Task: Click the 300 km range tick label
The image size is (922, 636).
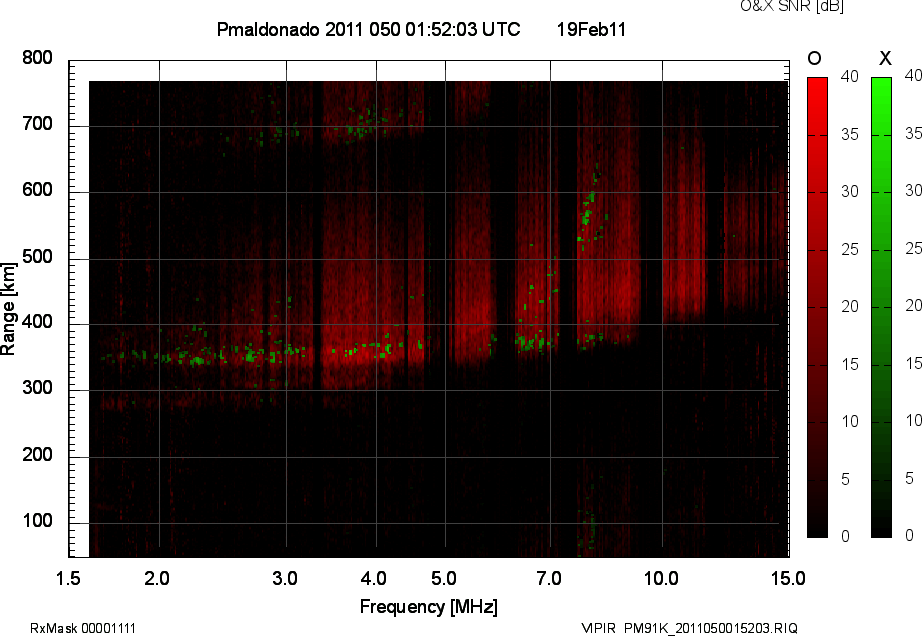Action: (x=38, y=388)
